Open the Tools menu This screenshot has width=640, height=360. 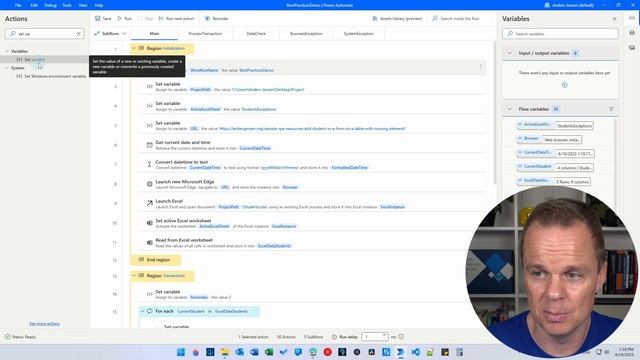[67, 5]
